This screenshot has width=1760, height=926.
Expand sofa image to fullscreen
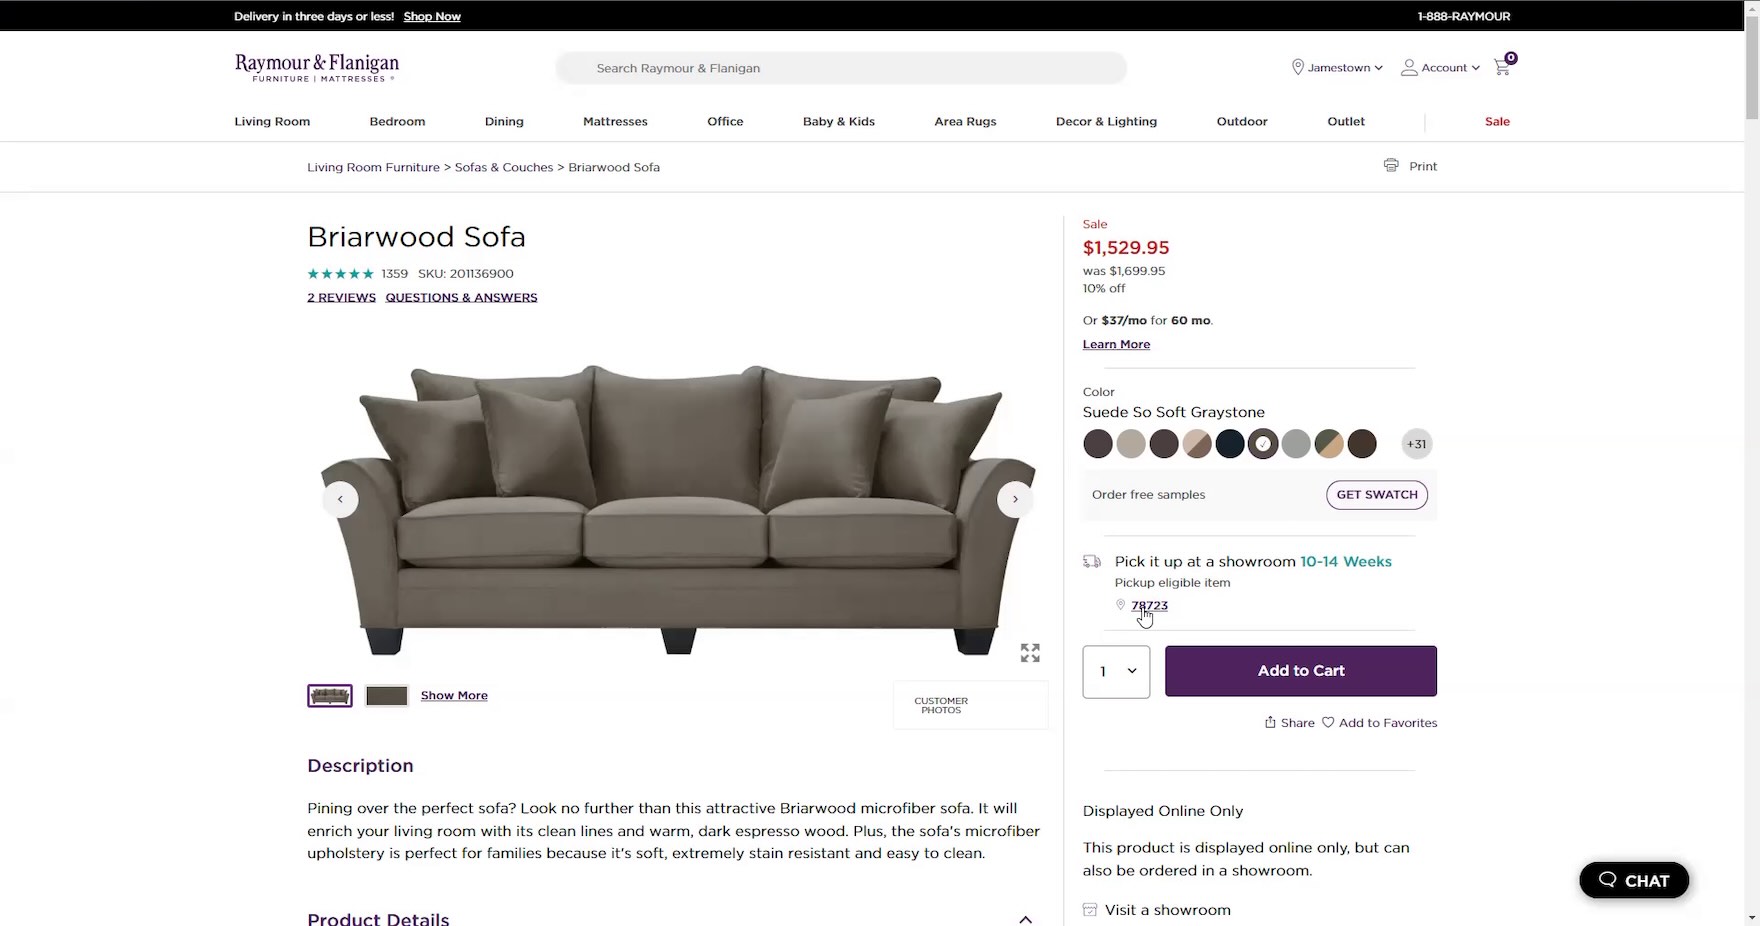pos(1030,653)
